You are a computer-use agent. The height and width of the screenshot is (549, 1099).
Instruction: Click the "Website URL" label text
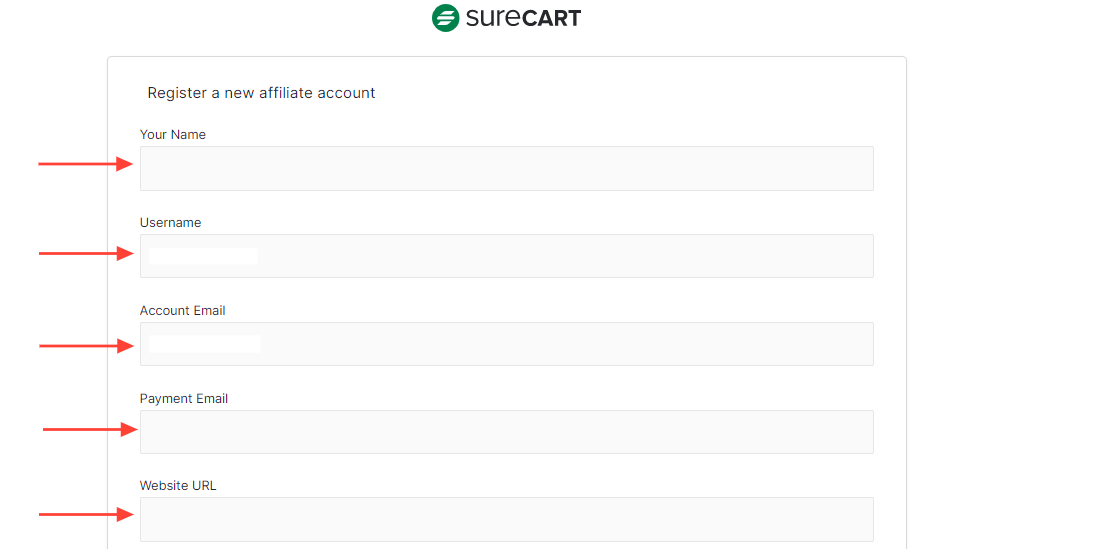coord(178,486)
